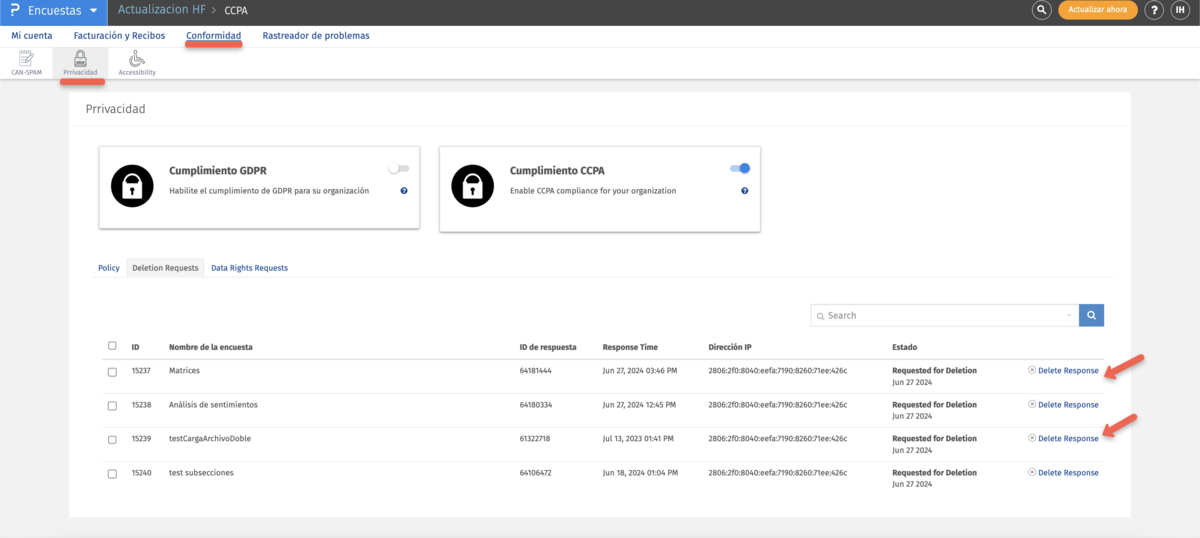
Task: Enable the Cumplimiento GDPR toggle
Action: tap(399, 169)
